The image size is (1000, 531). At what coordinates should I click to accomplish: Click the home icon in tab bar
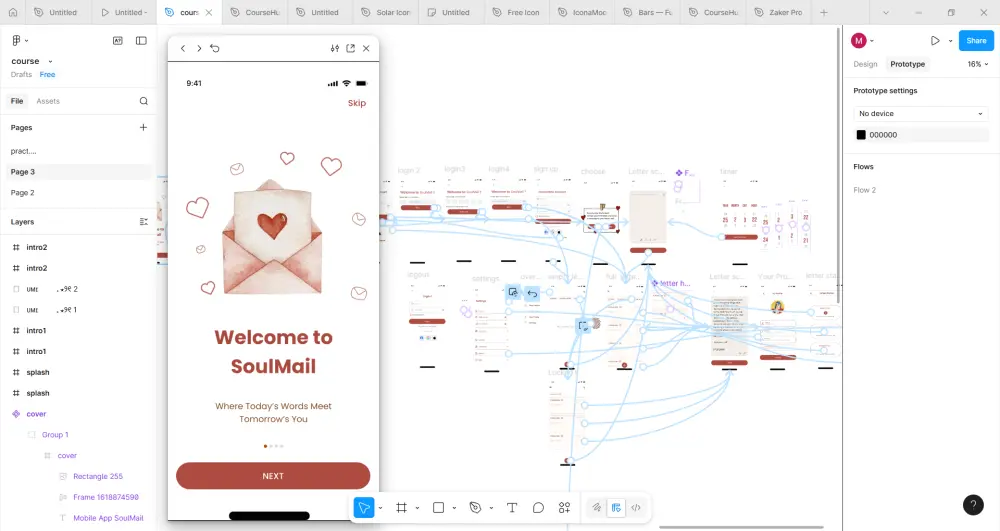[13, 12]
